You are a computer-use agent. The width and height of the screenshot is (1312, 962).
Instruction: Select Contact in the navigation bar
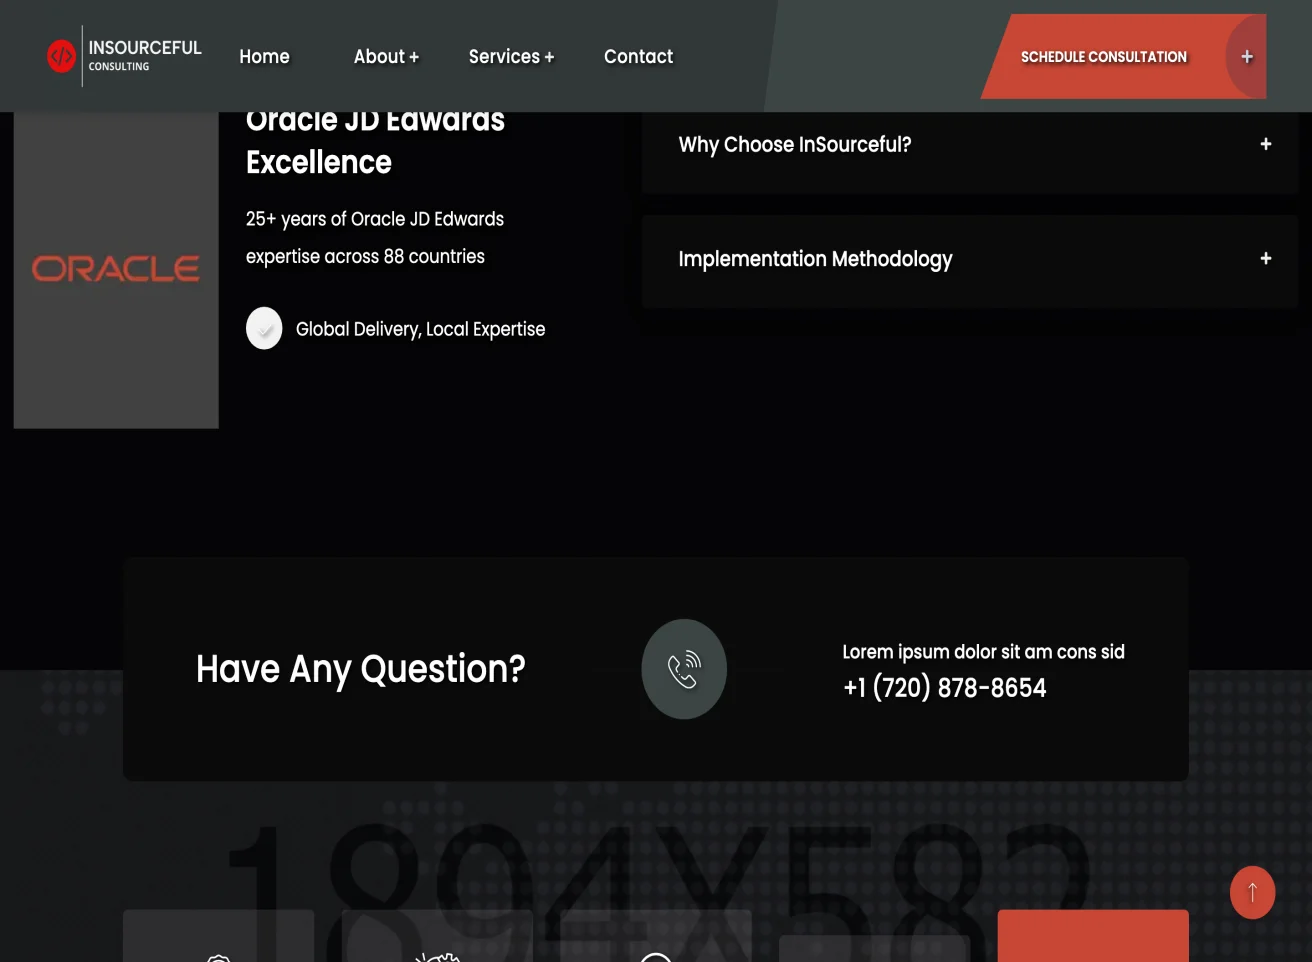click(x=639, y=56)
